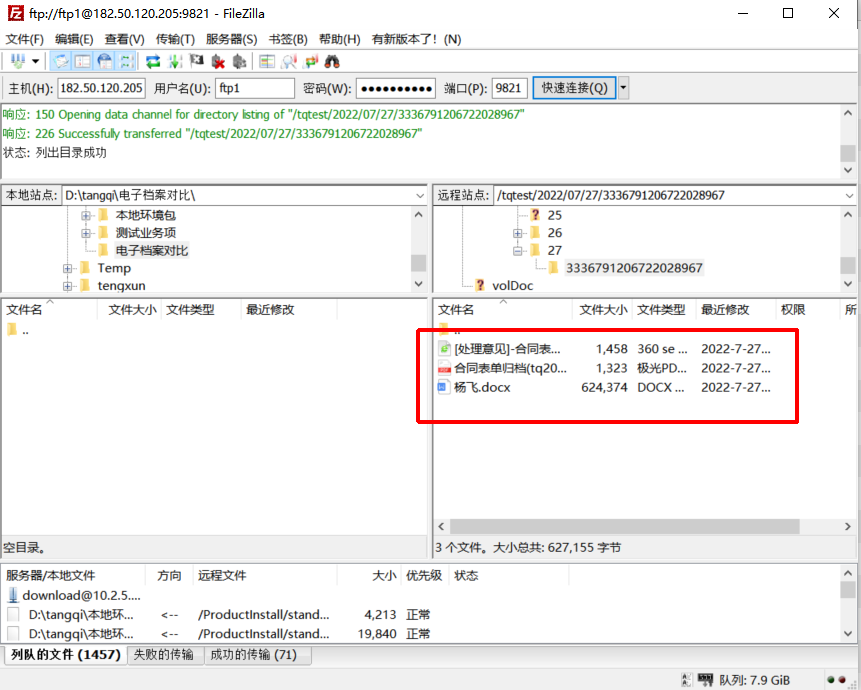
Task: Refresh the file and folder lists
Action: click(x=153, y=61)
